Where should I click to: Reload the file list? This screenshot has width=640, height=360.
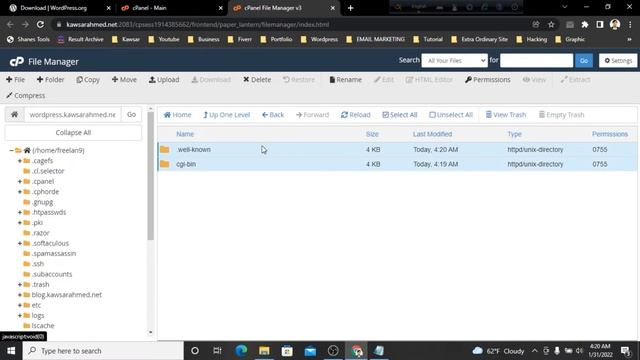point(356,115)
